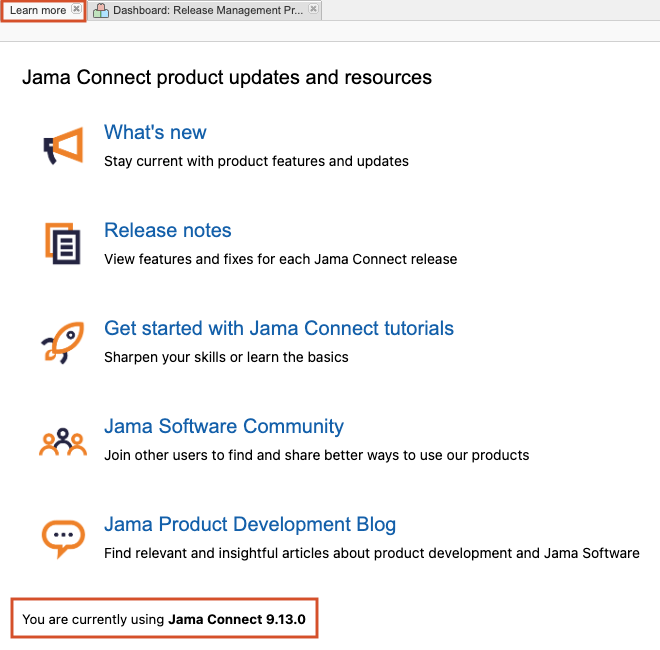Switch to the Learn more tab

coord(38,10)
